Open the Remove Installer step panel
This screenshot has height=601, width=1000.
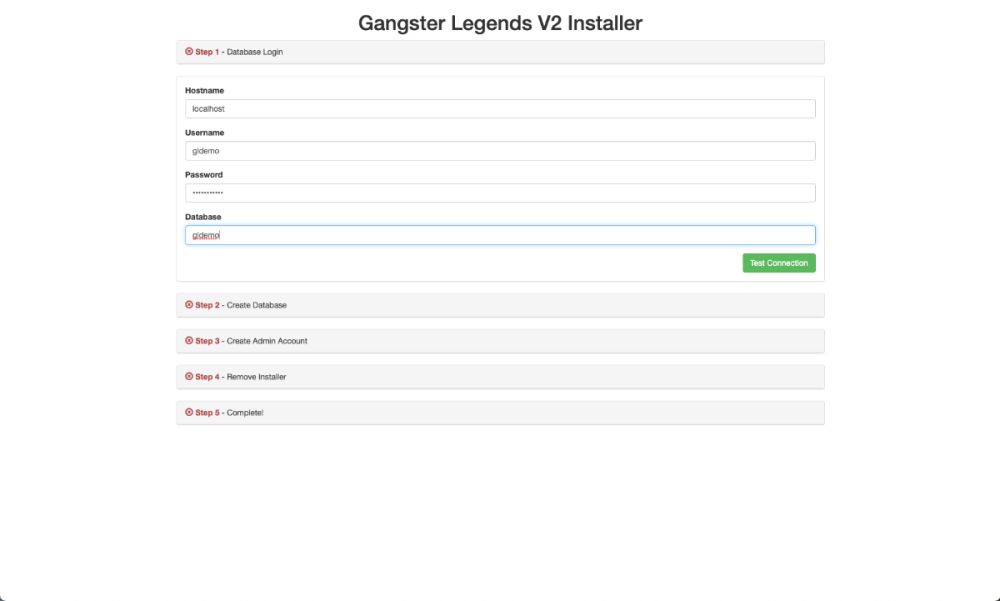[x=500, y=377]
